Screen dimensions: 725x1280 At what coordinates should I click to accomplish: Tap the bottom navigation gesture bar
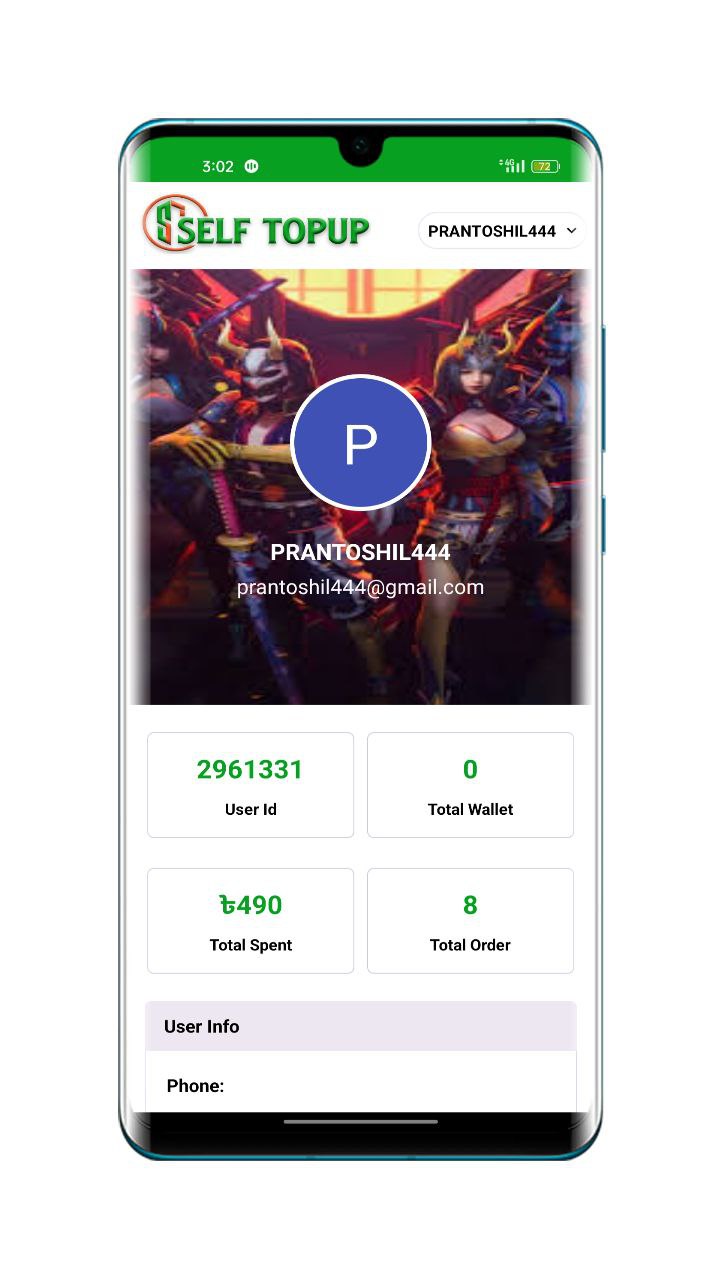click(361, 1122)
